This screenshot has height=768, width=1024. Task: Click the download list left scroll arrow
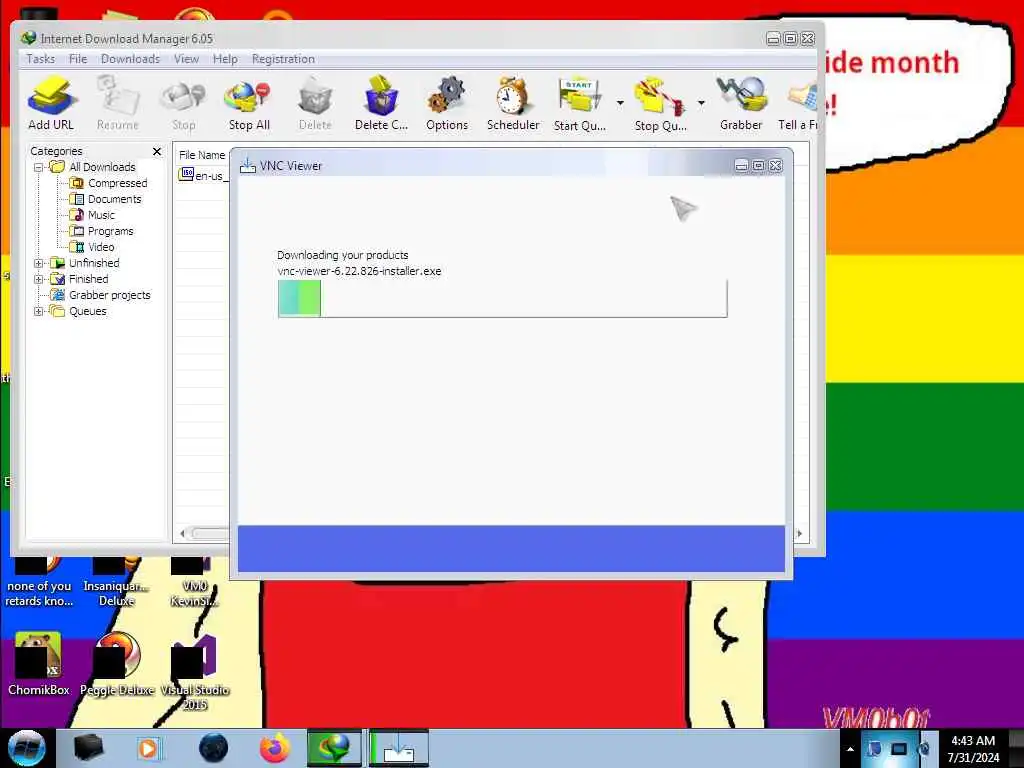click(182, 534)
